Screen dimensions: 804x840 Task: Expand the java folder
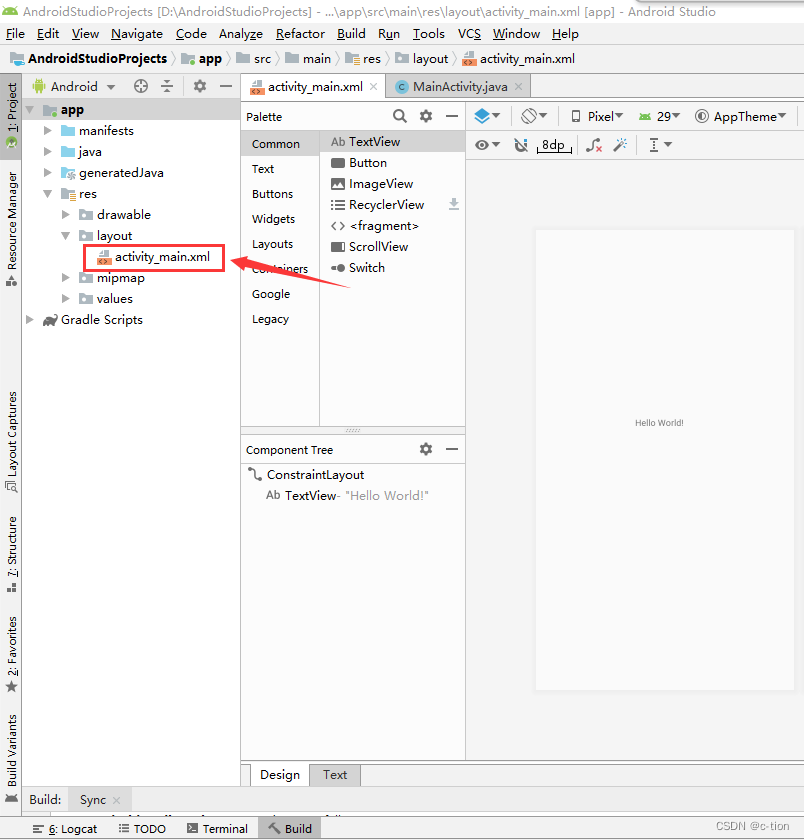pos(48,152)
